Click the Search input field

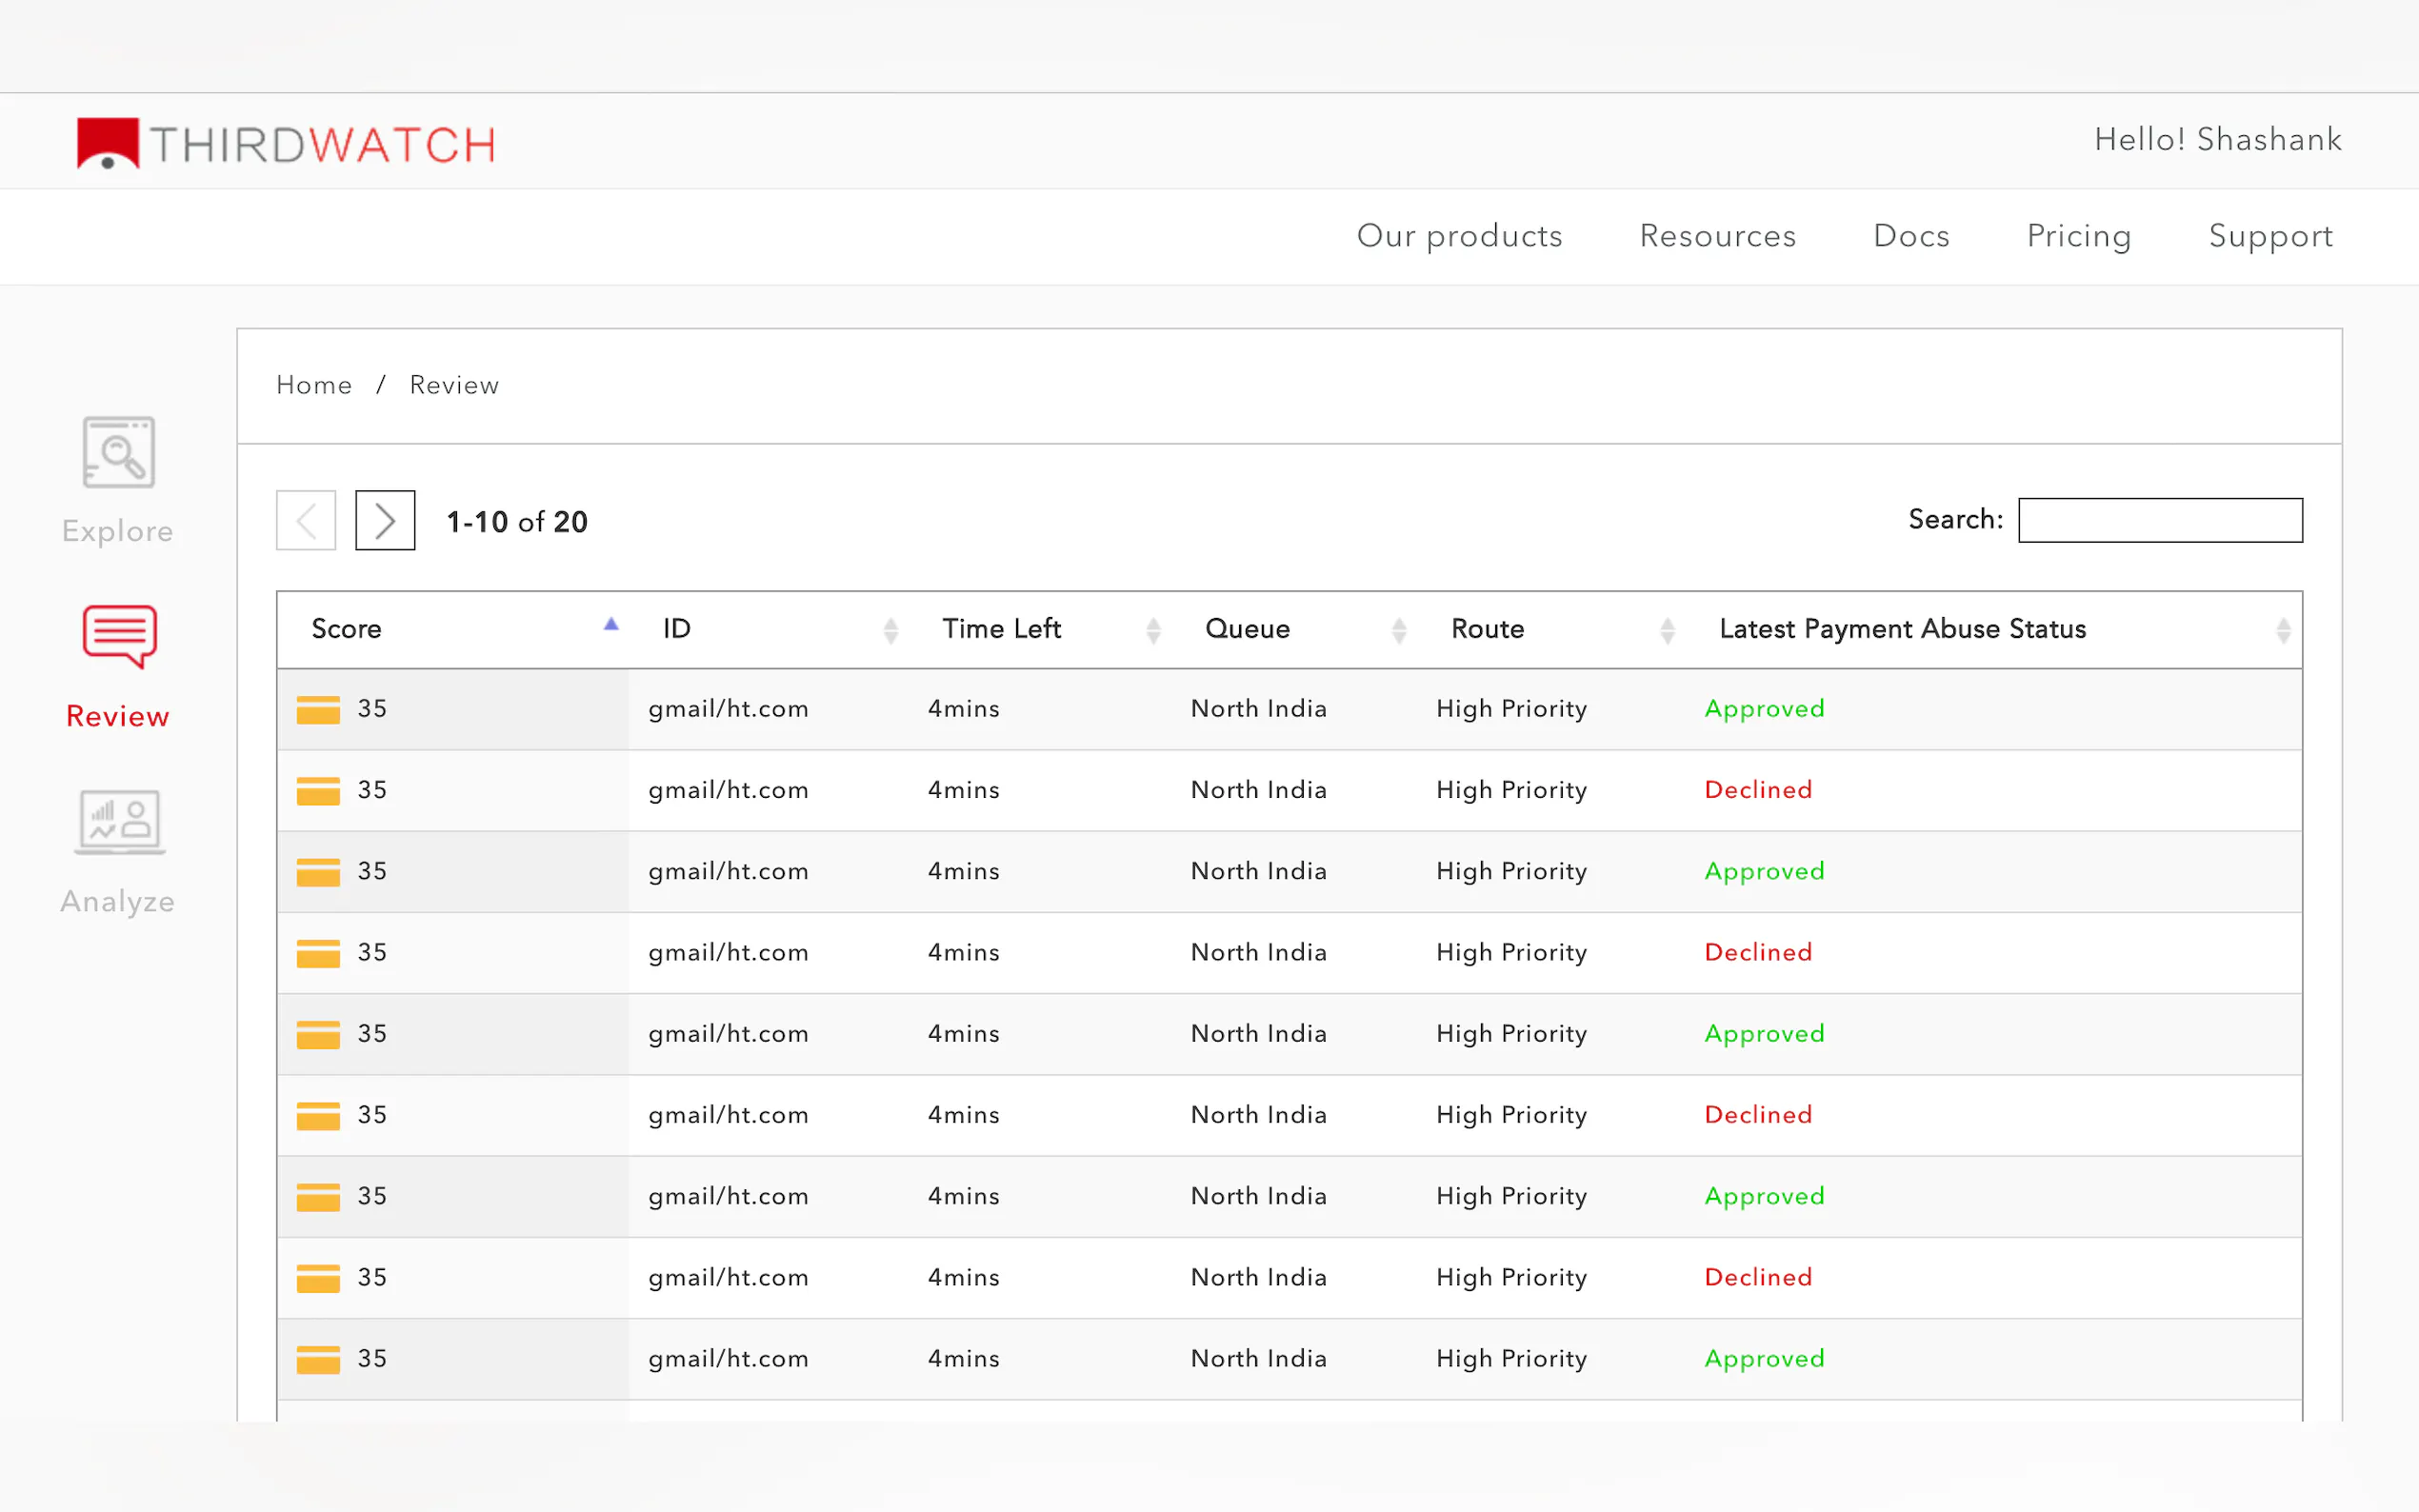click(x=2160, y=520)
